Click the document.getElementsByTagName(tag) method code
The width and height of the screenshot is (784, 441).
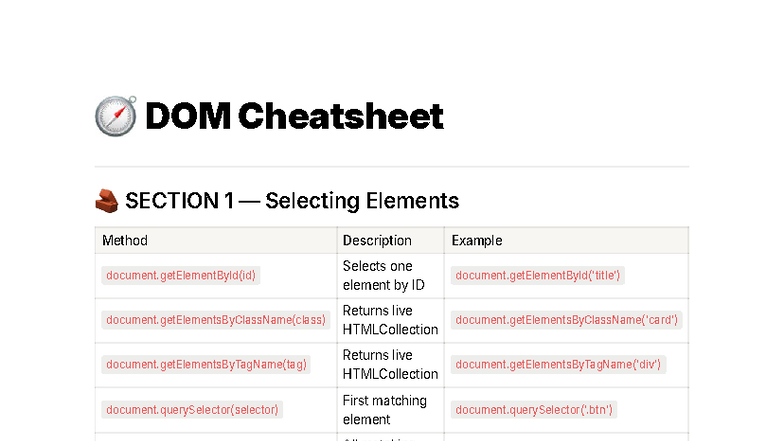(x=206, y=365)
